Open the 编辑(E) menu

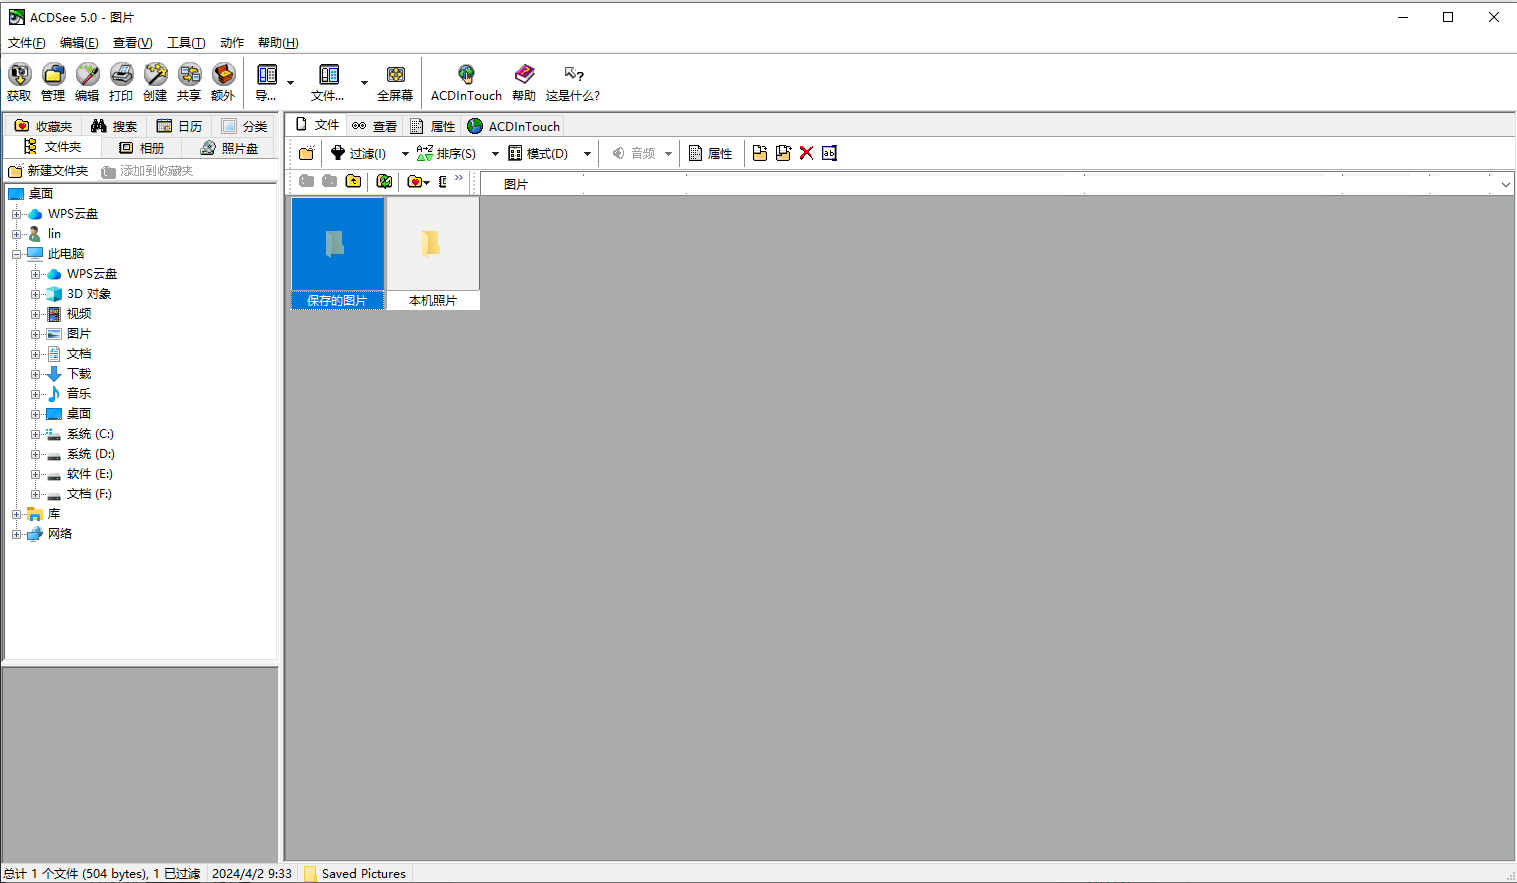(x=79, y=43)
